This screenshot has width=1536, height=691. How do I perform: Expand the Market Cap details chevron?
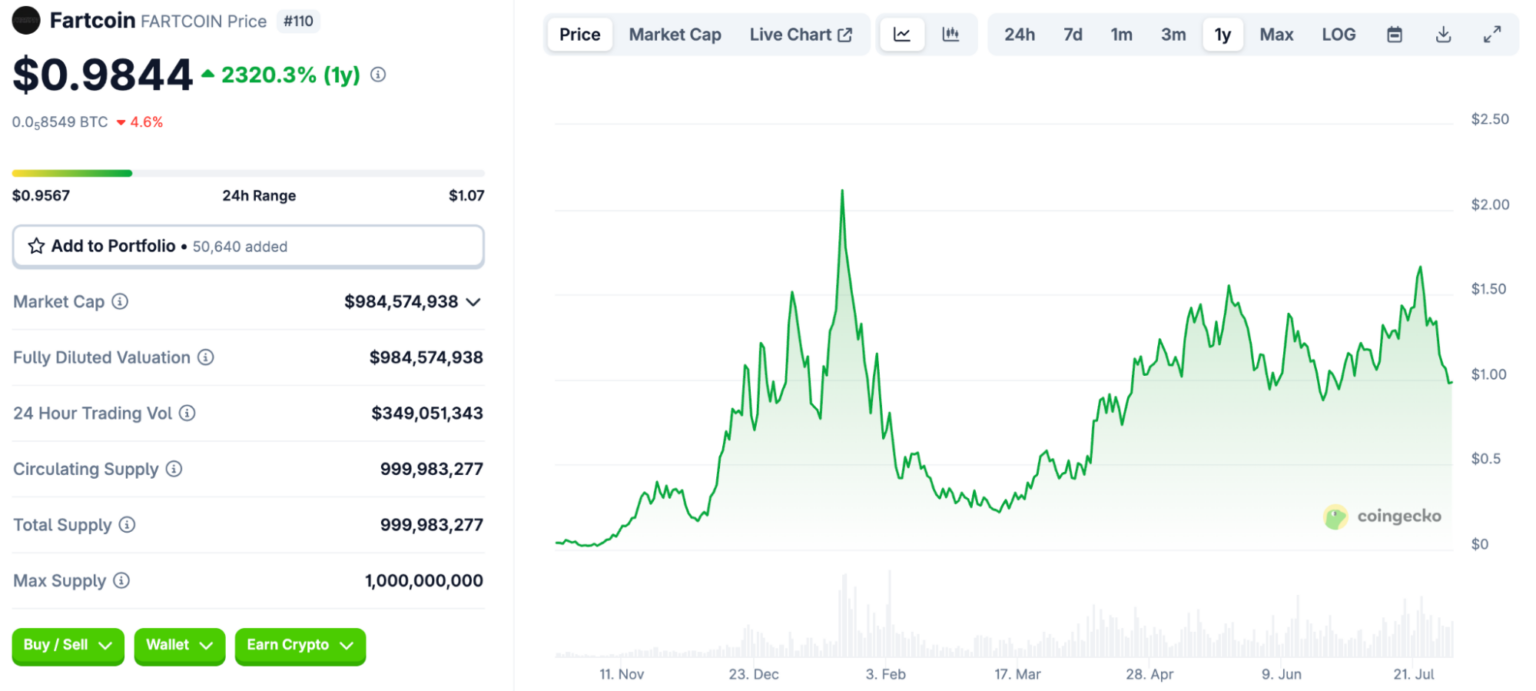pyautogui.click(x=472, y=301)
